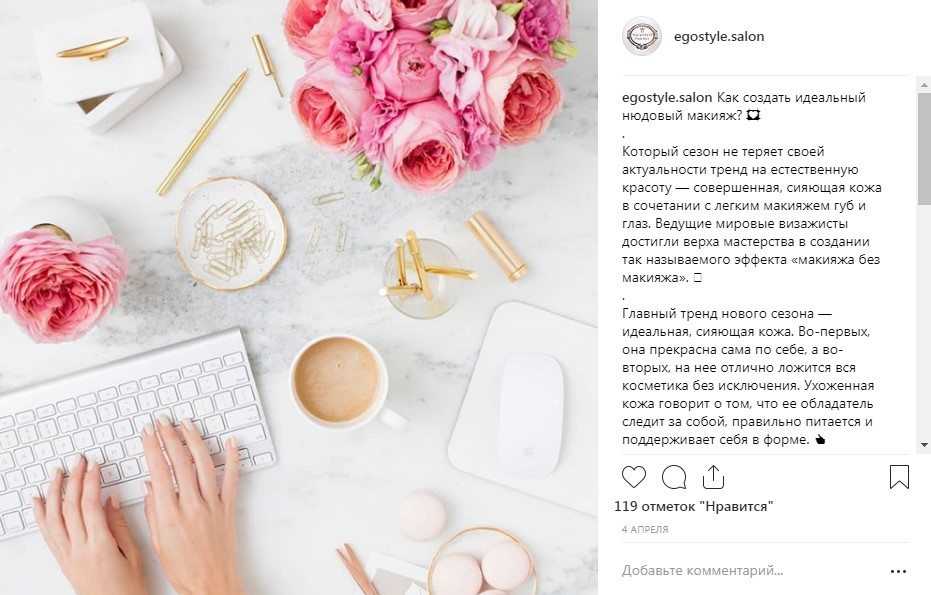
Task: Like the post with the heart icon
Action: point(634,477)
